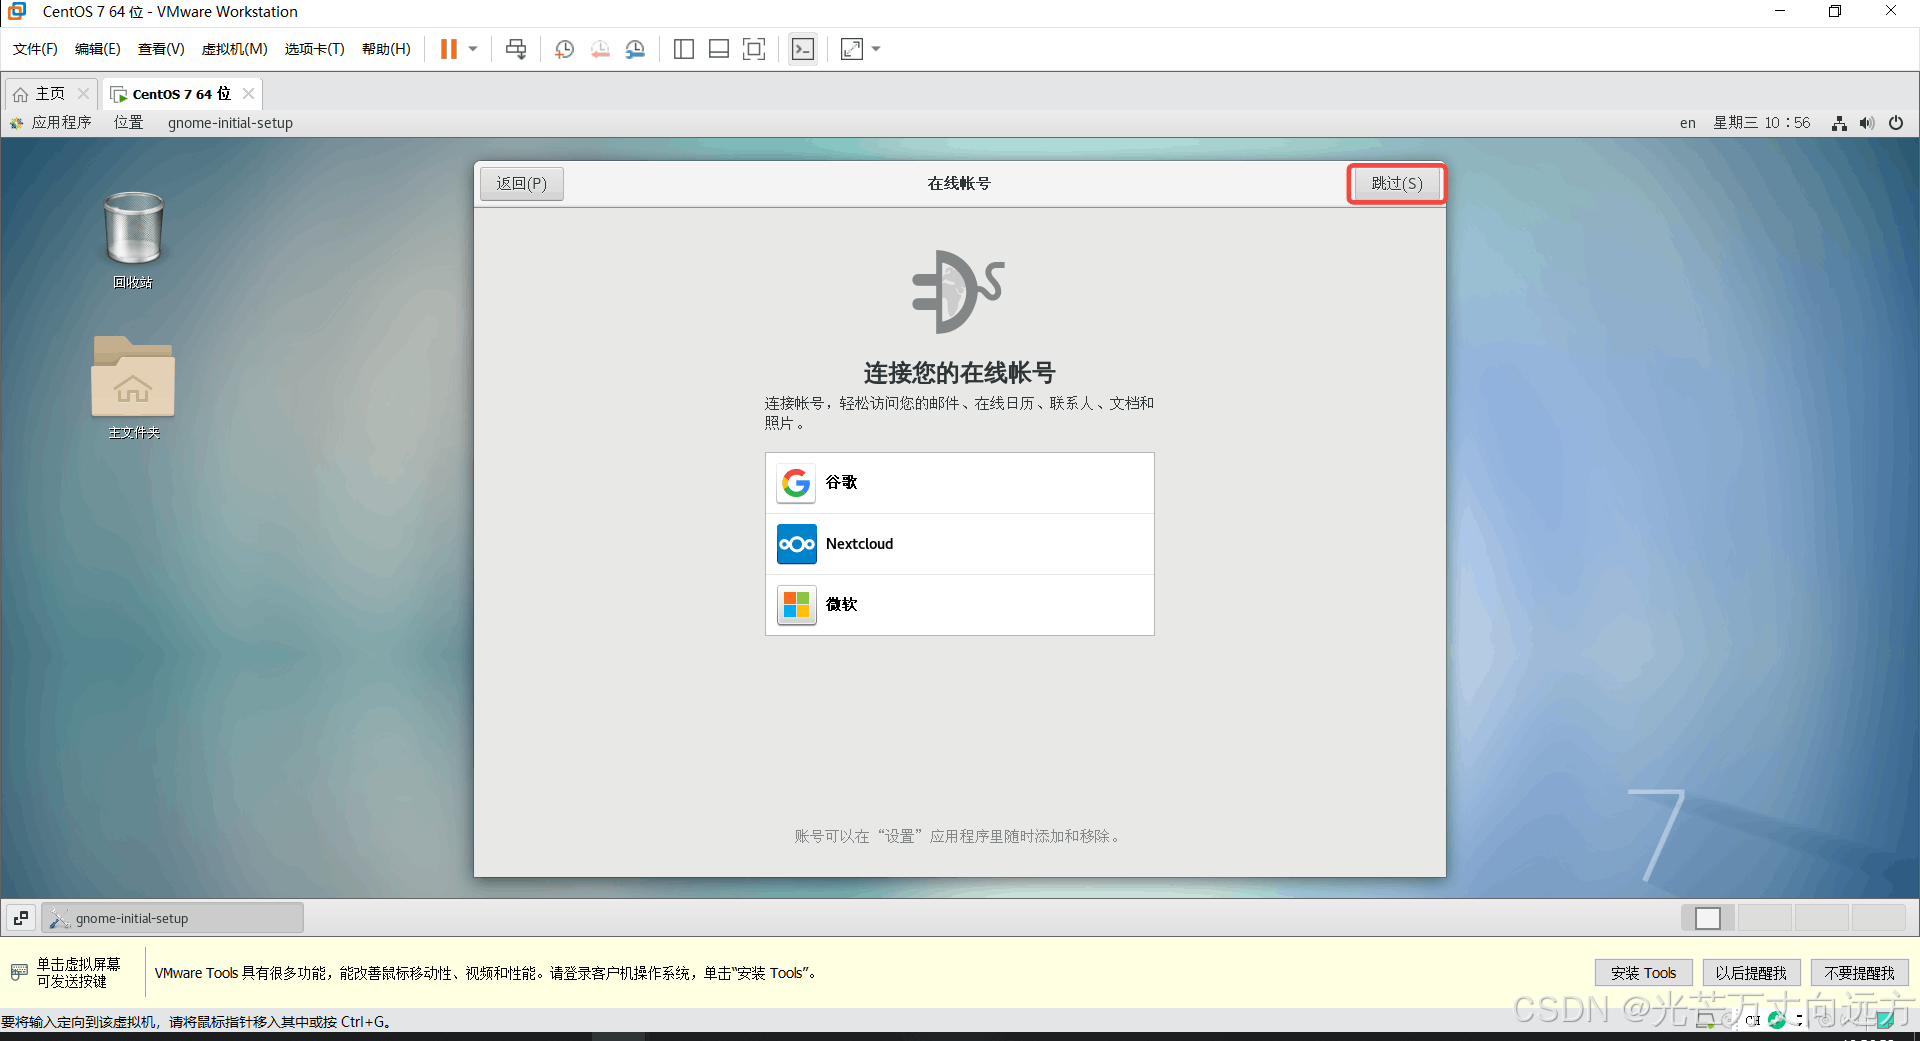Open the console view icon
The width and height of the screenshot is (1920, 1041).
click(803, 49)
